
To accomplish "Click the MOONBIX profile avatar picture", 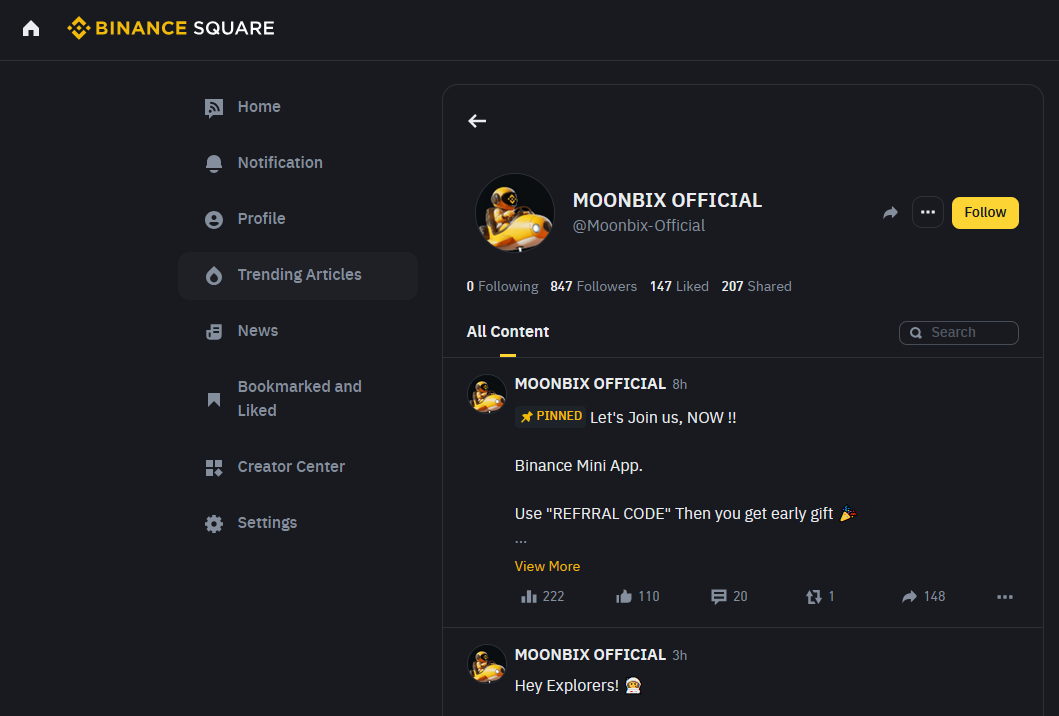I will 515,213.
